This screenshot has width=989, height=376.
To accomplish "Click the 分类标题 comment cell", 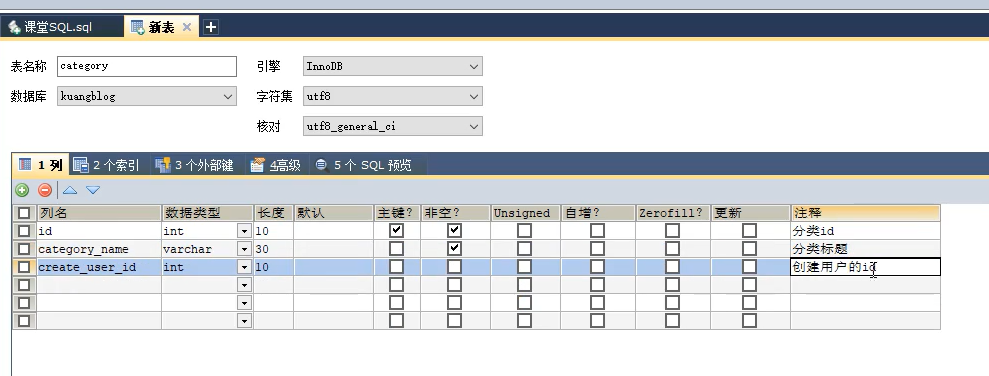I will (865, 249).
